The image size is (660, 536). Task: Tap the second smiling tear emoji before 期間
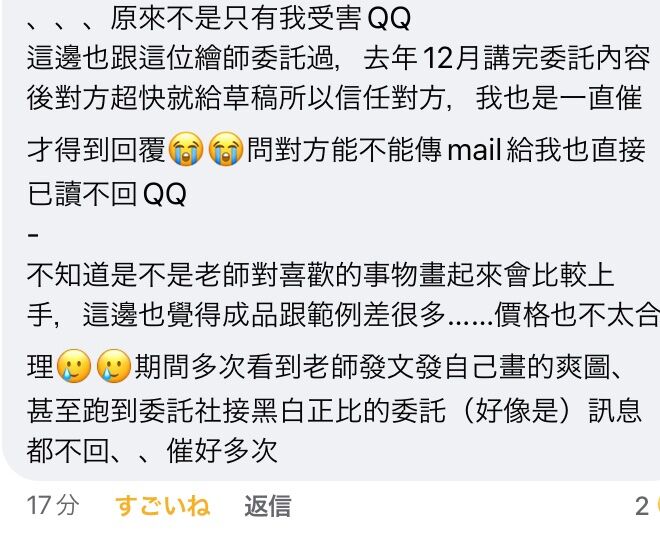[114, 365]
